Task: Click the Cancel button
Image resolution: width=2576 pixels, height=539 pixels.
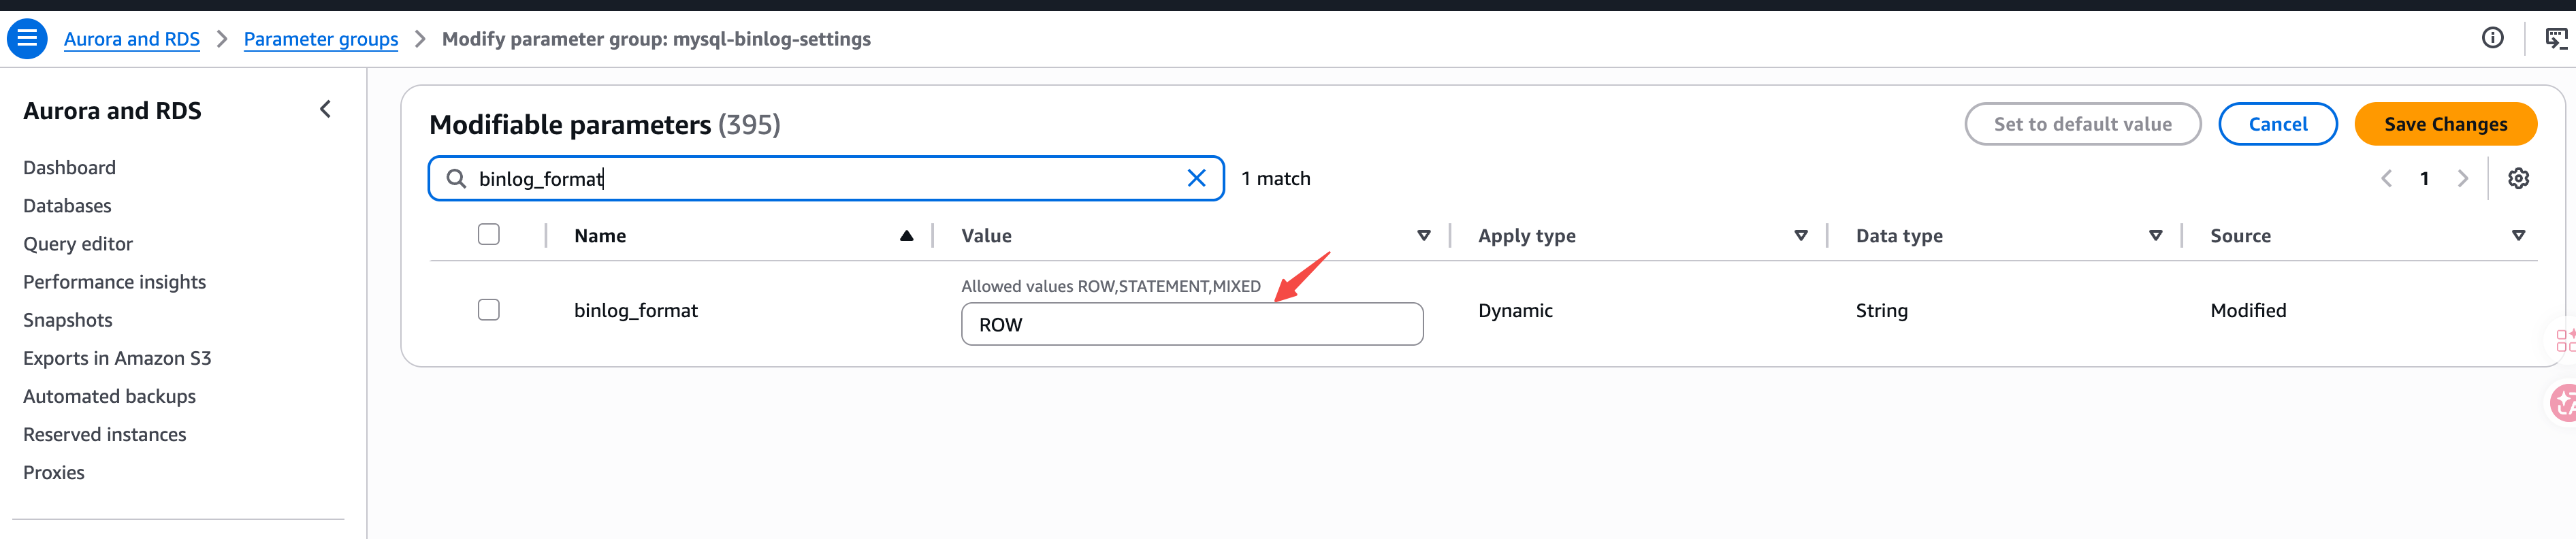Action: [2277, 124]
